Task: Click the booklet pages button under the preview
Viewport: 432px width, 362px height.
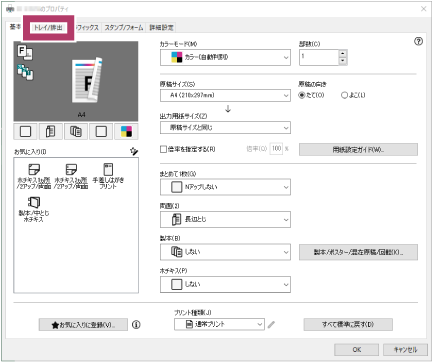Action: point(76,131)
